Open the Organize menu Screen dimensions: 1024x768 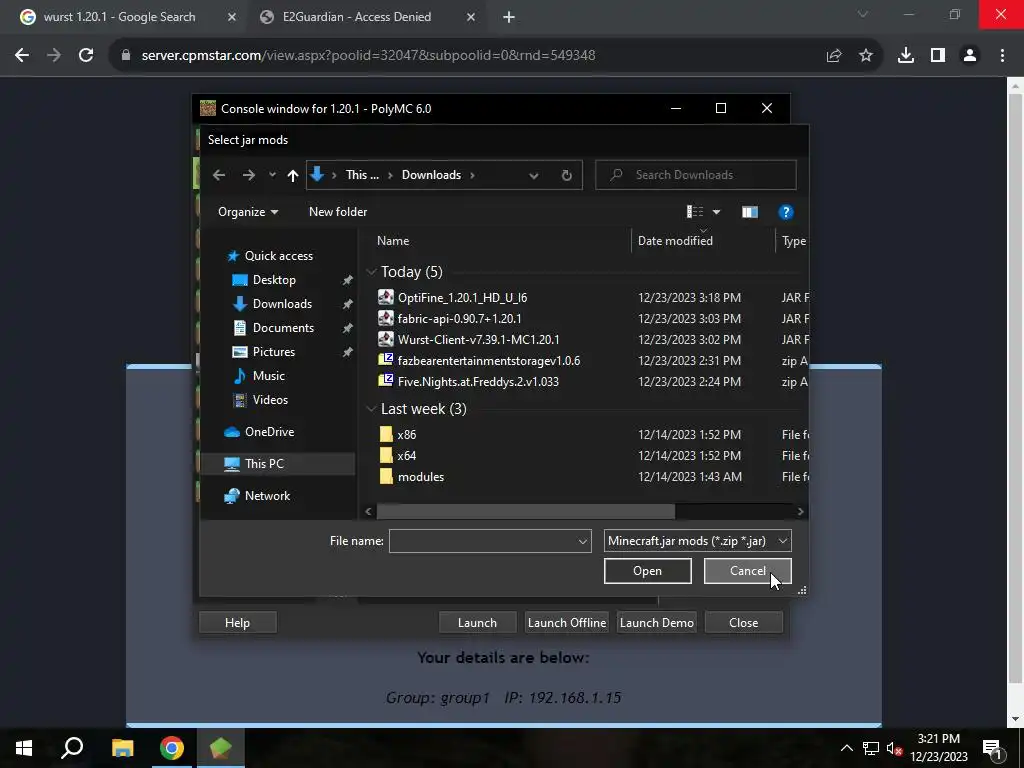(248, 212)
